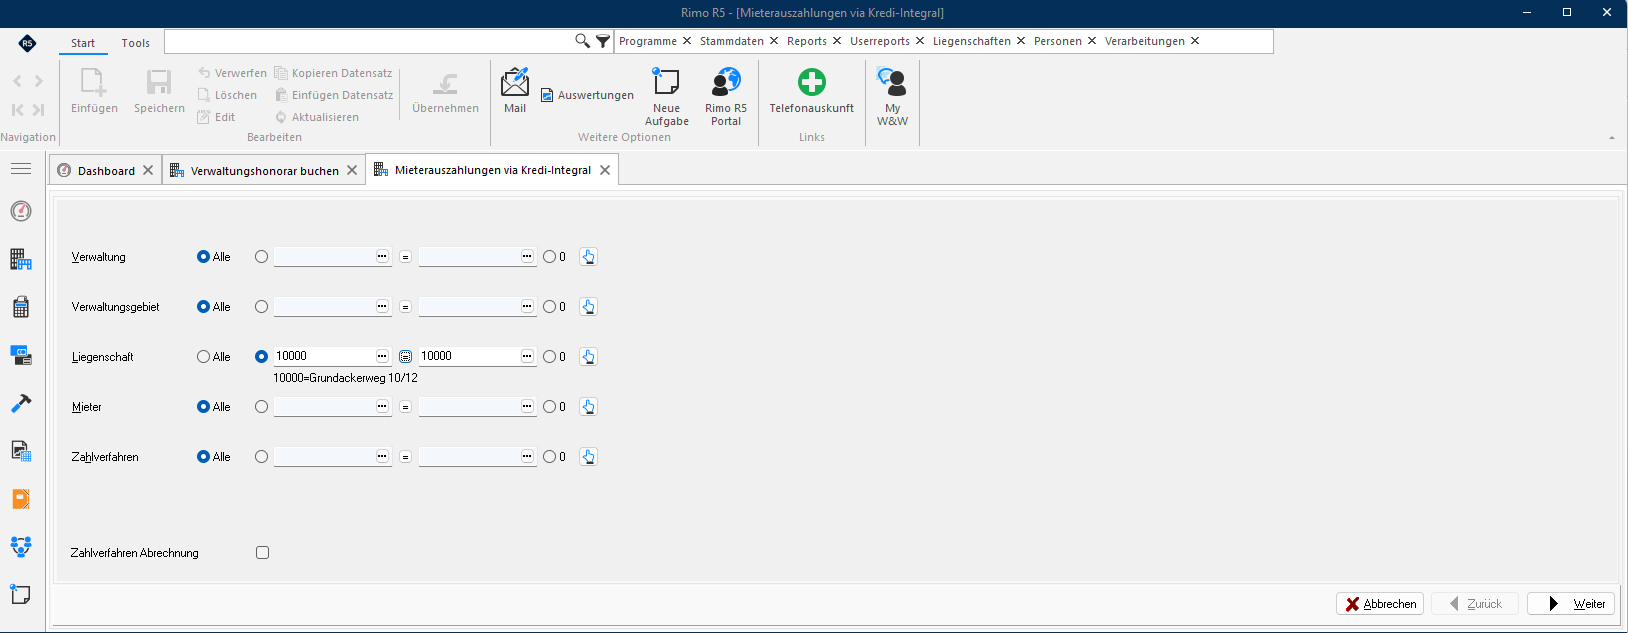The width and height of the screenshot is (1628, 633).
Task: Click the Mieter to input field
Action: (x=469, y=406)
